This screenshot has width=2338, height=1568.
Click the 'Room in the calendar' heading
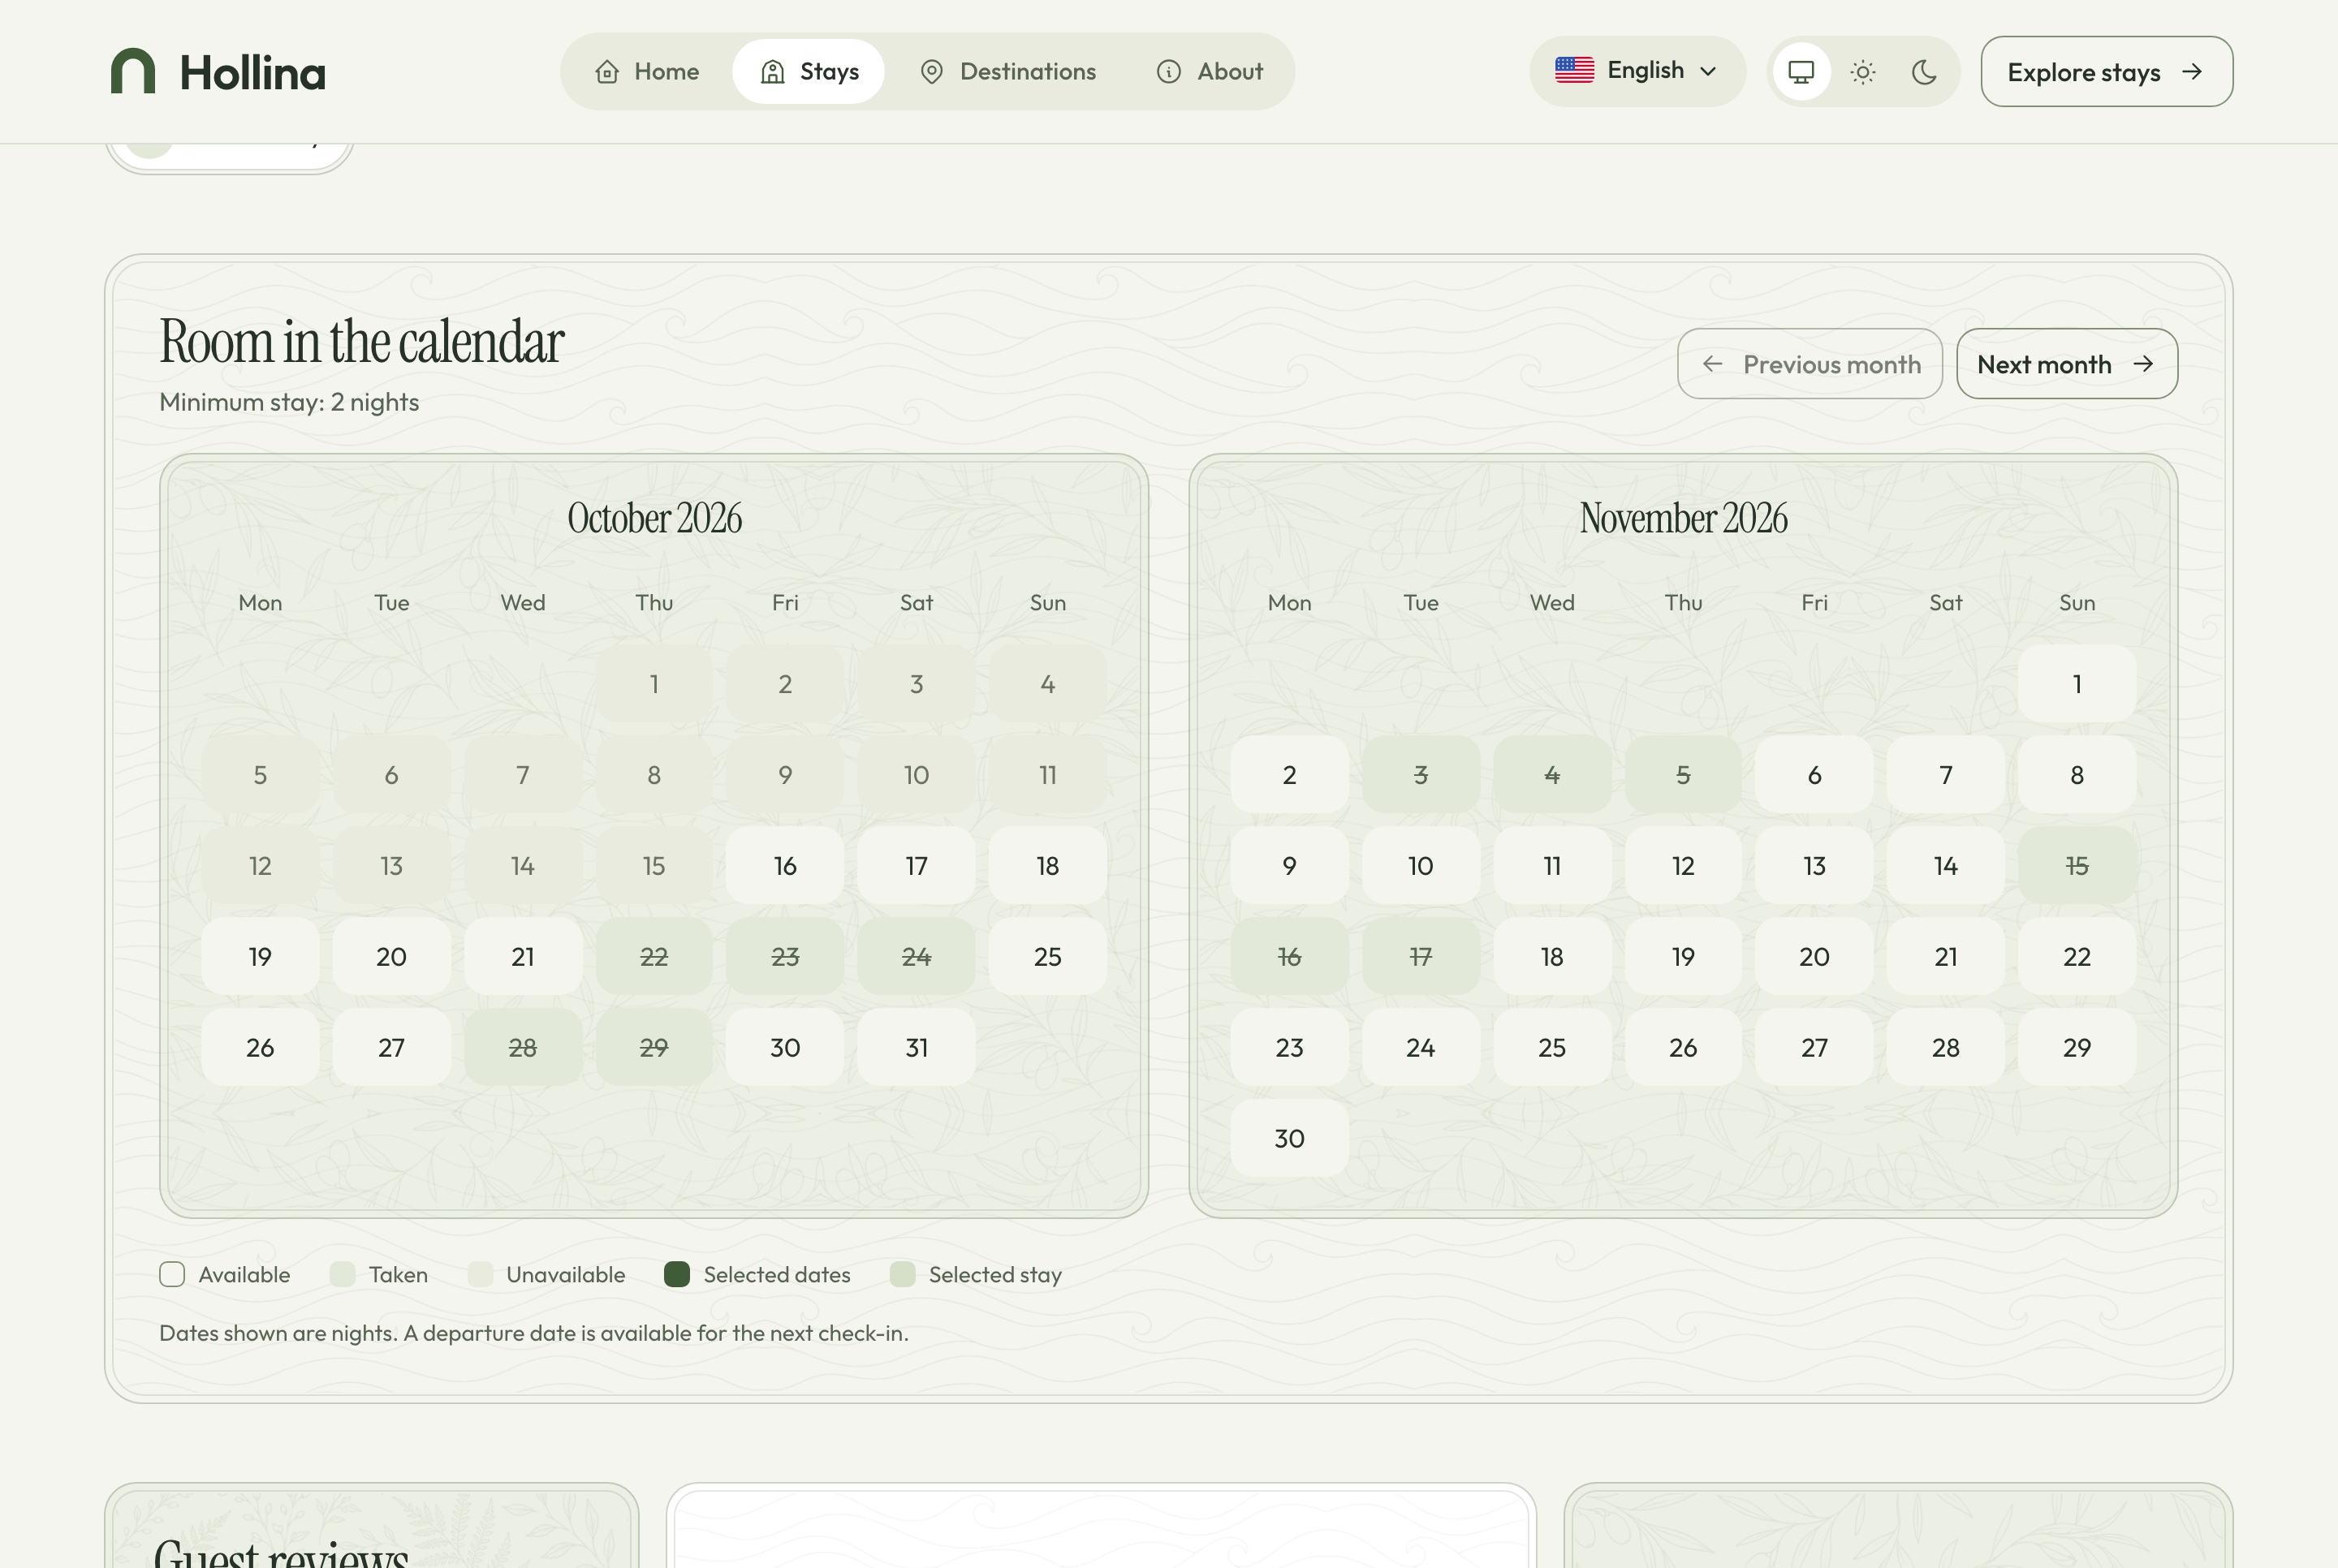tap(362, 341)
